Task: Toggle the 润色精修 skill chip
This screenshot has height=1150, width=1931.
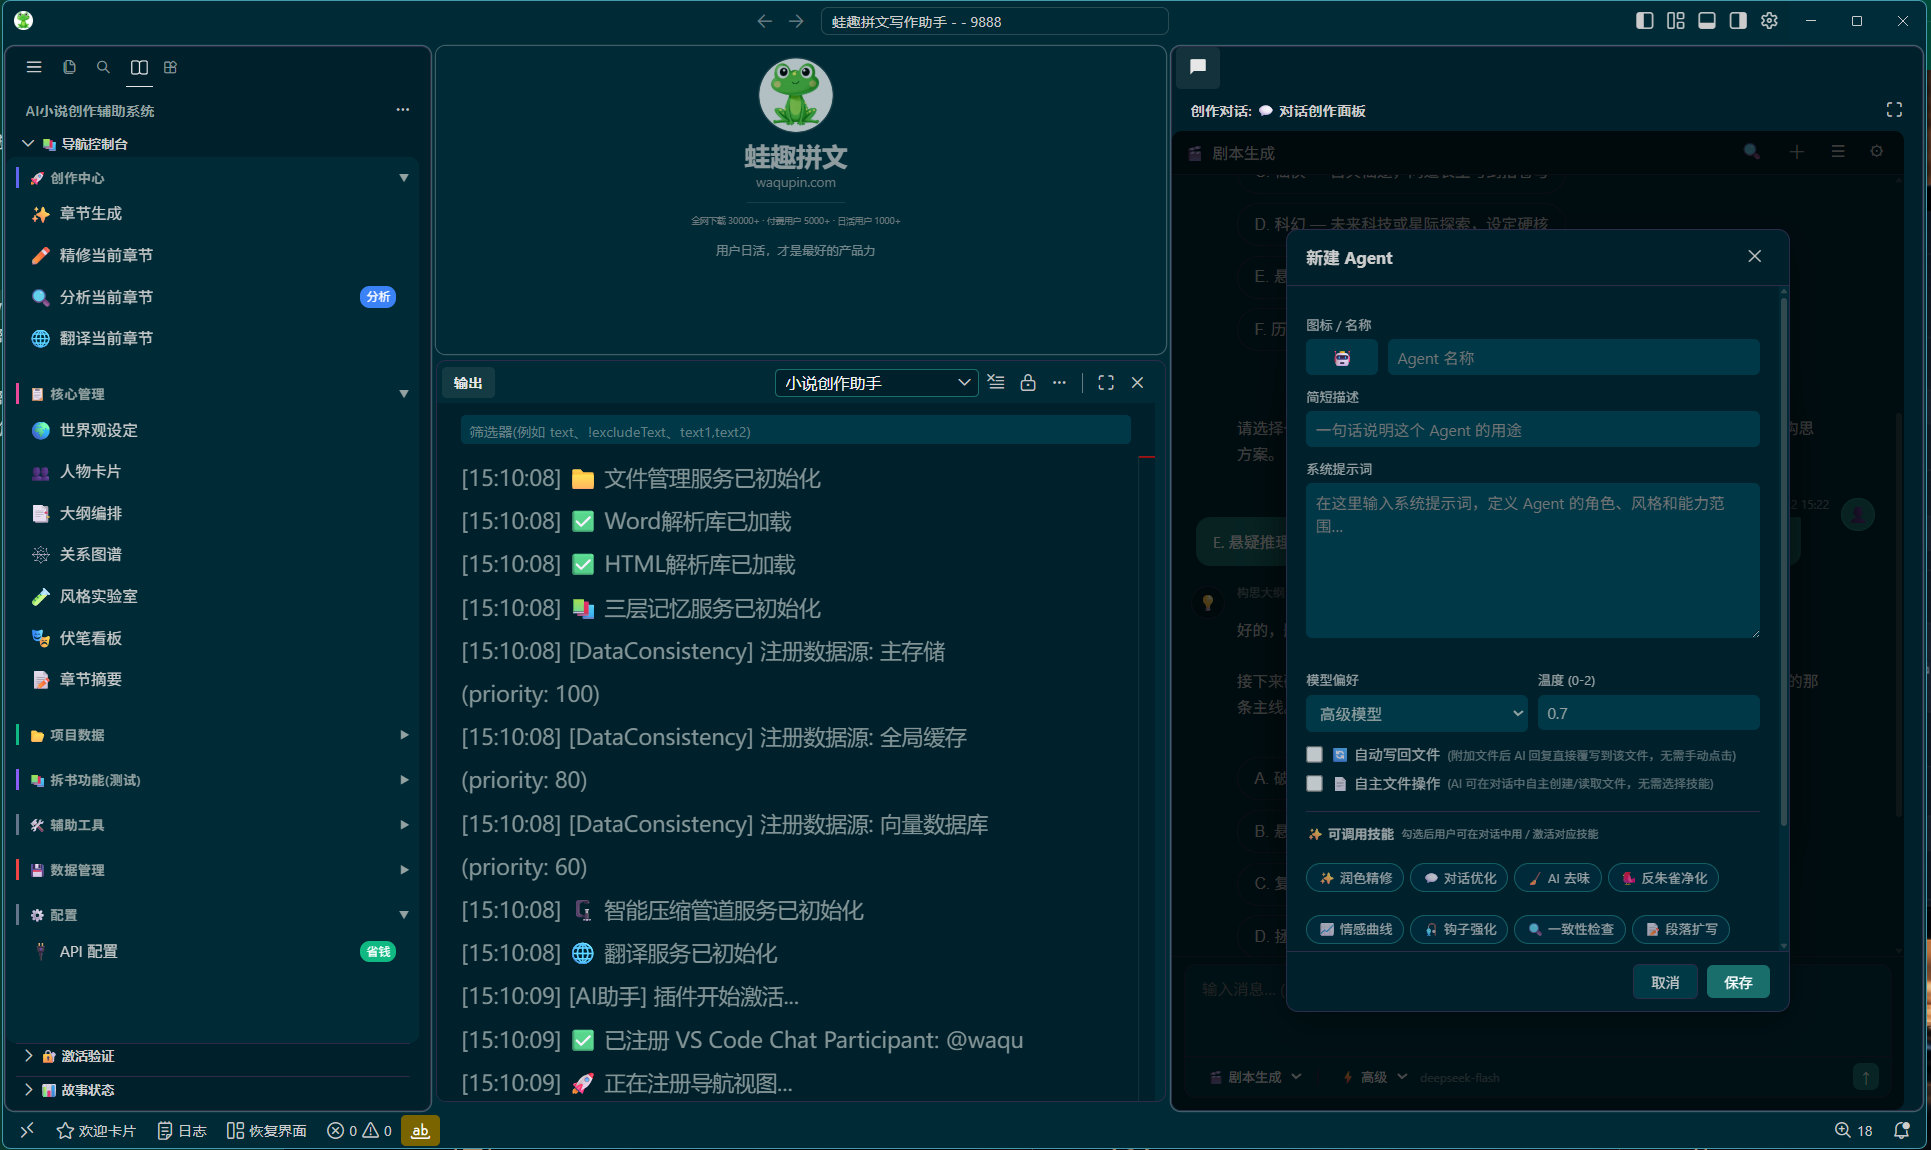Action: pyautogui.click(x=1355, y=878)
